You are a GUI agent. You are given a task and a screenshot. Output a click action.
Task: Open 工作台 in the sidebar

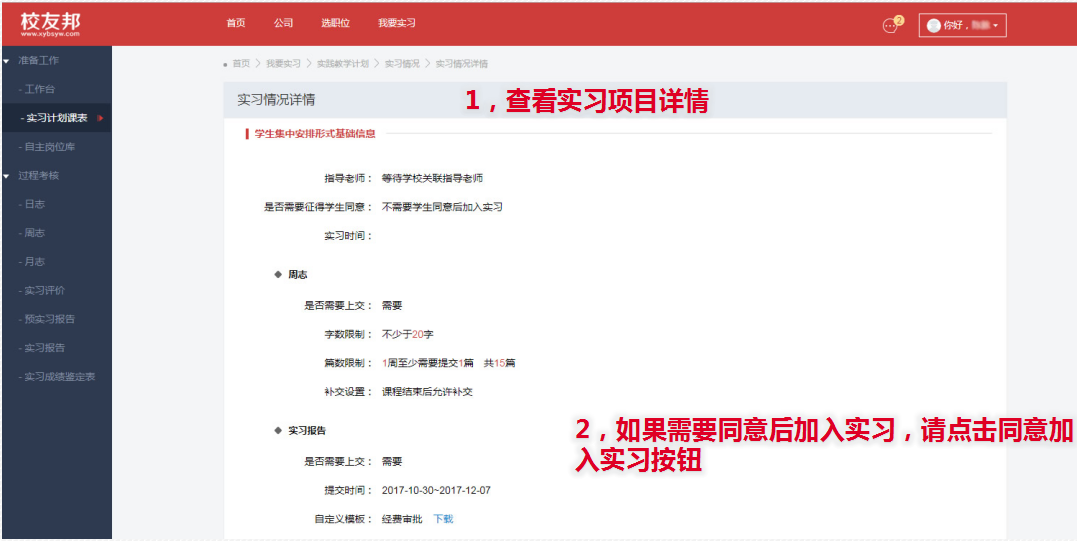40,90
